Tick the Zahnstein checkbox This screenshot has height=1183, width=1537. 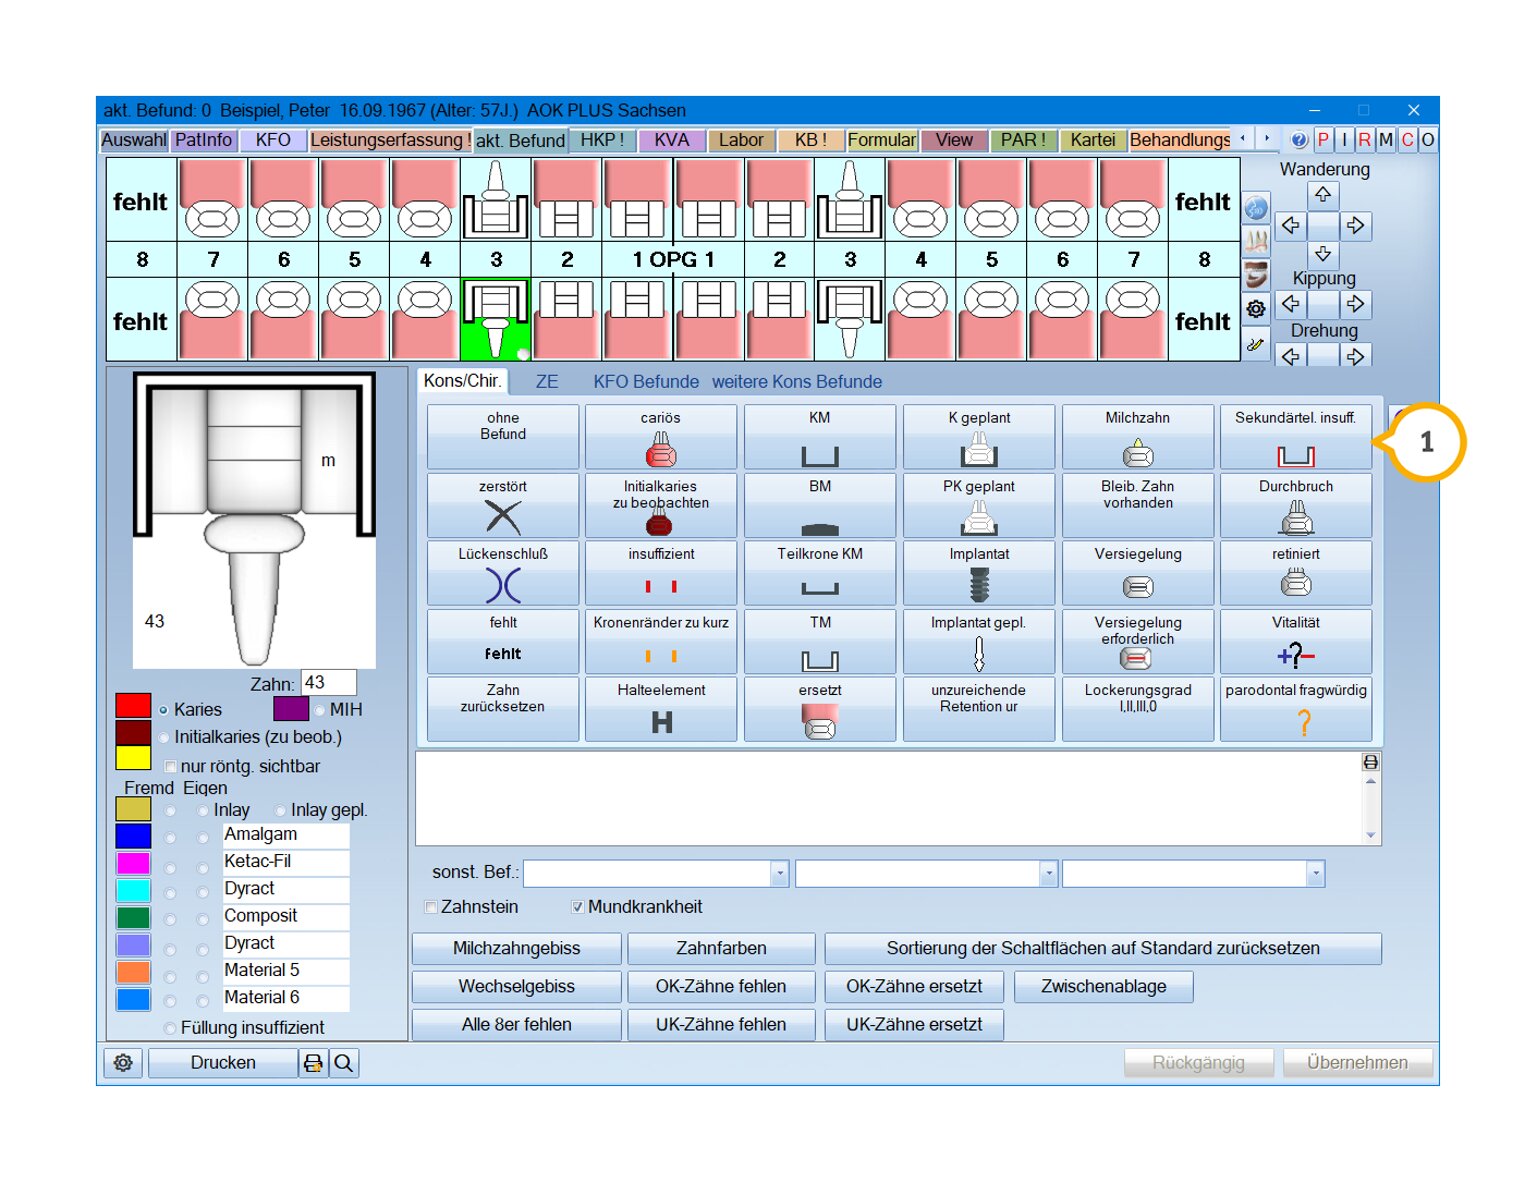point(431,907)
